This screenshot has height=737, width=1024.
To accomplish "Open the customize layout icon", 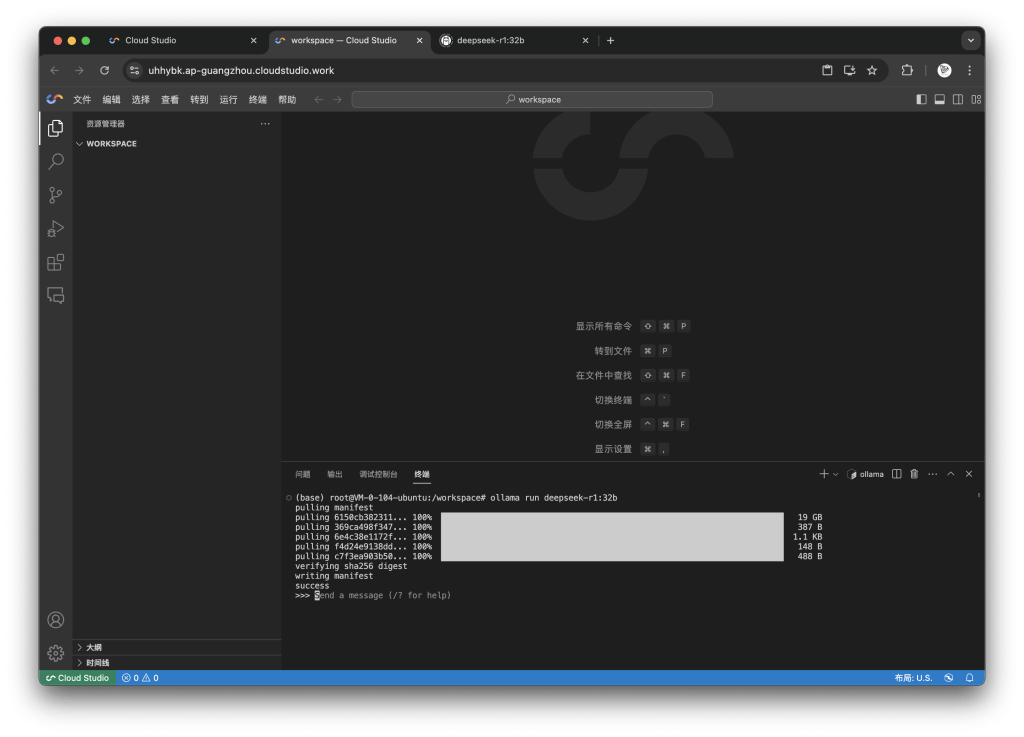I will [976, 99].
